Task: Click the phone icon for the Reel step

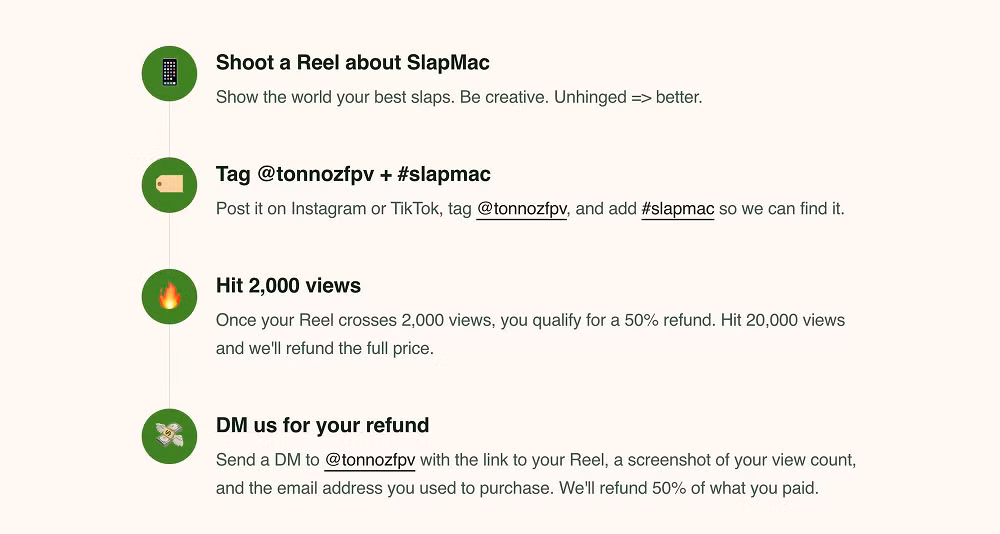Action: pos(169,73)
